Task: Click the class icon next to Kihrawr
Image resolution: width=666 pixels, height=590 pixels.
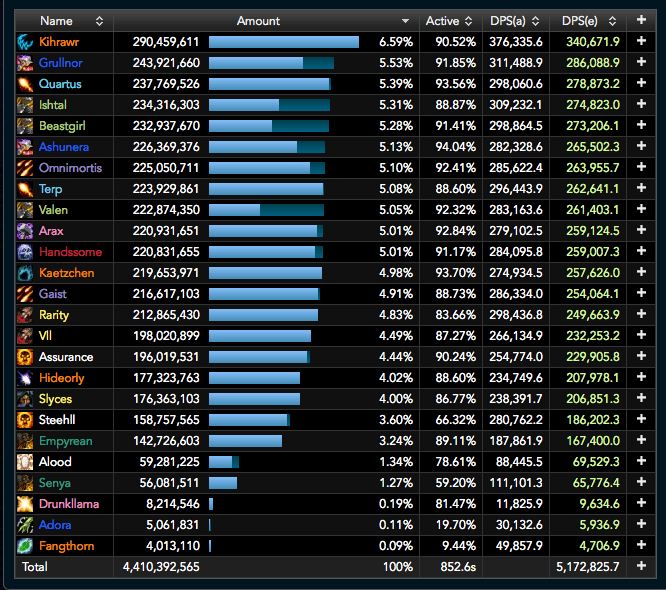Action: tap(25, 42)
